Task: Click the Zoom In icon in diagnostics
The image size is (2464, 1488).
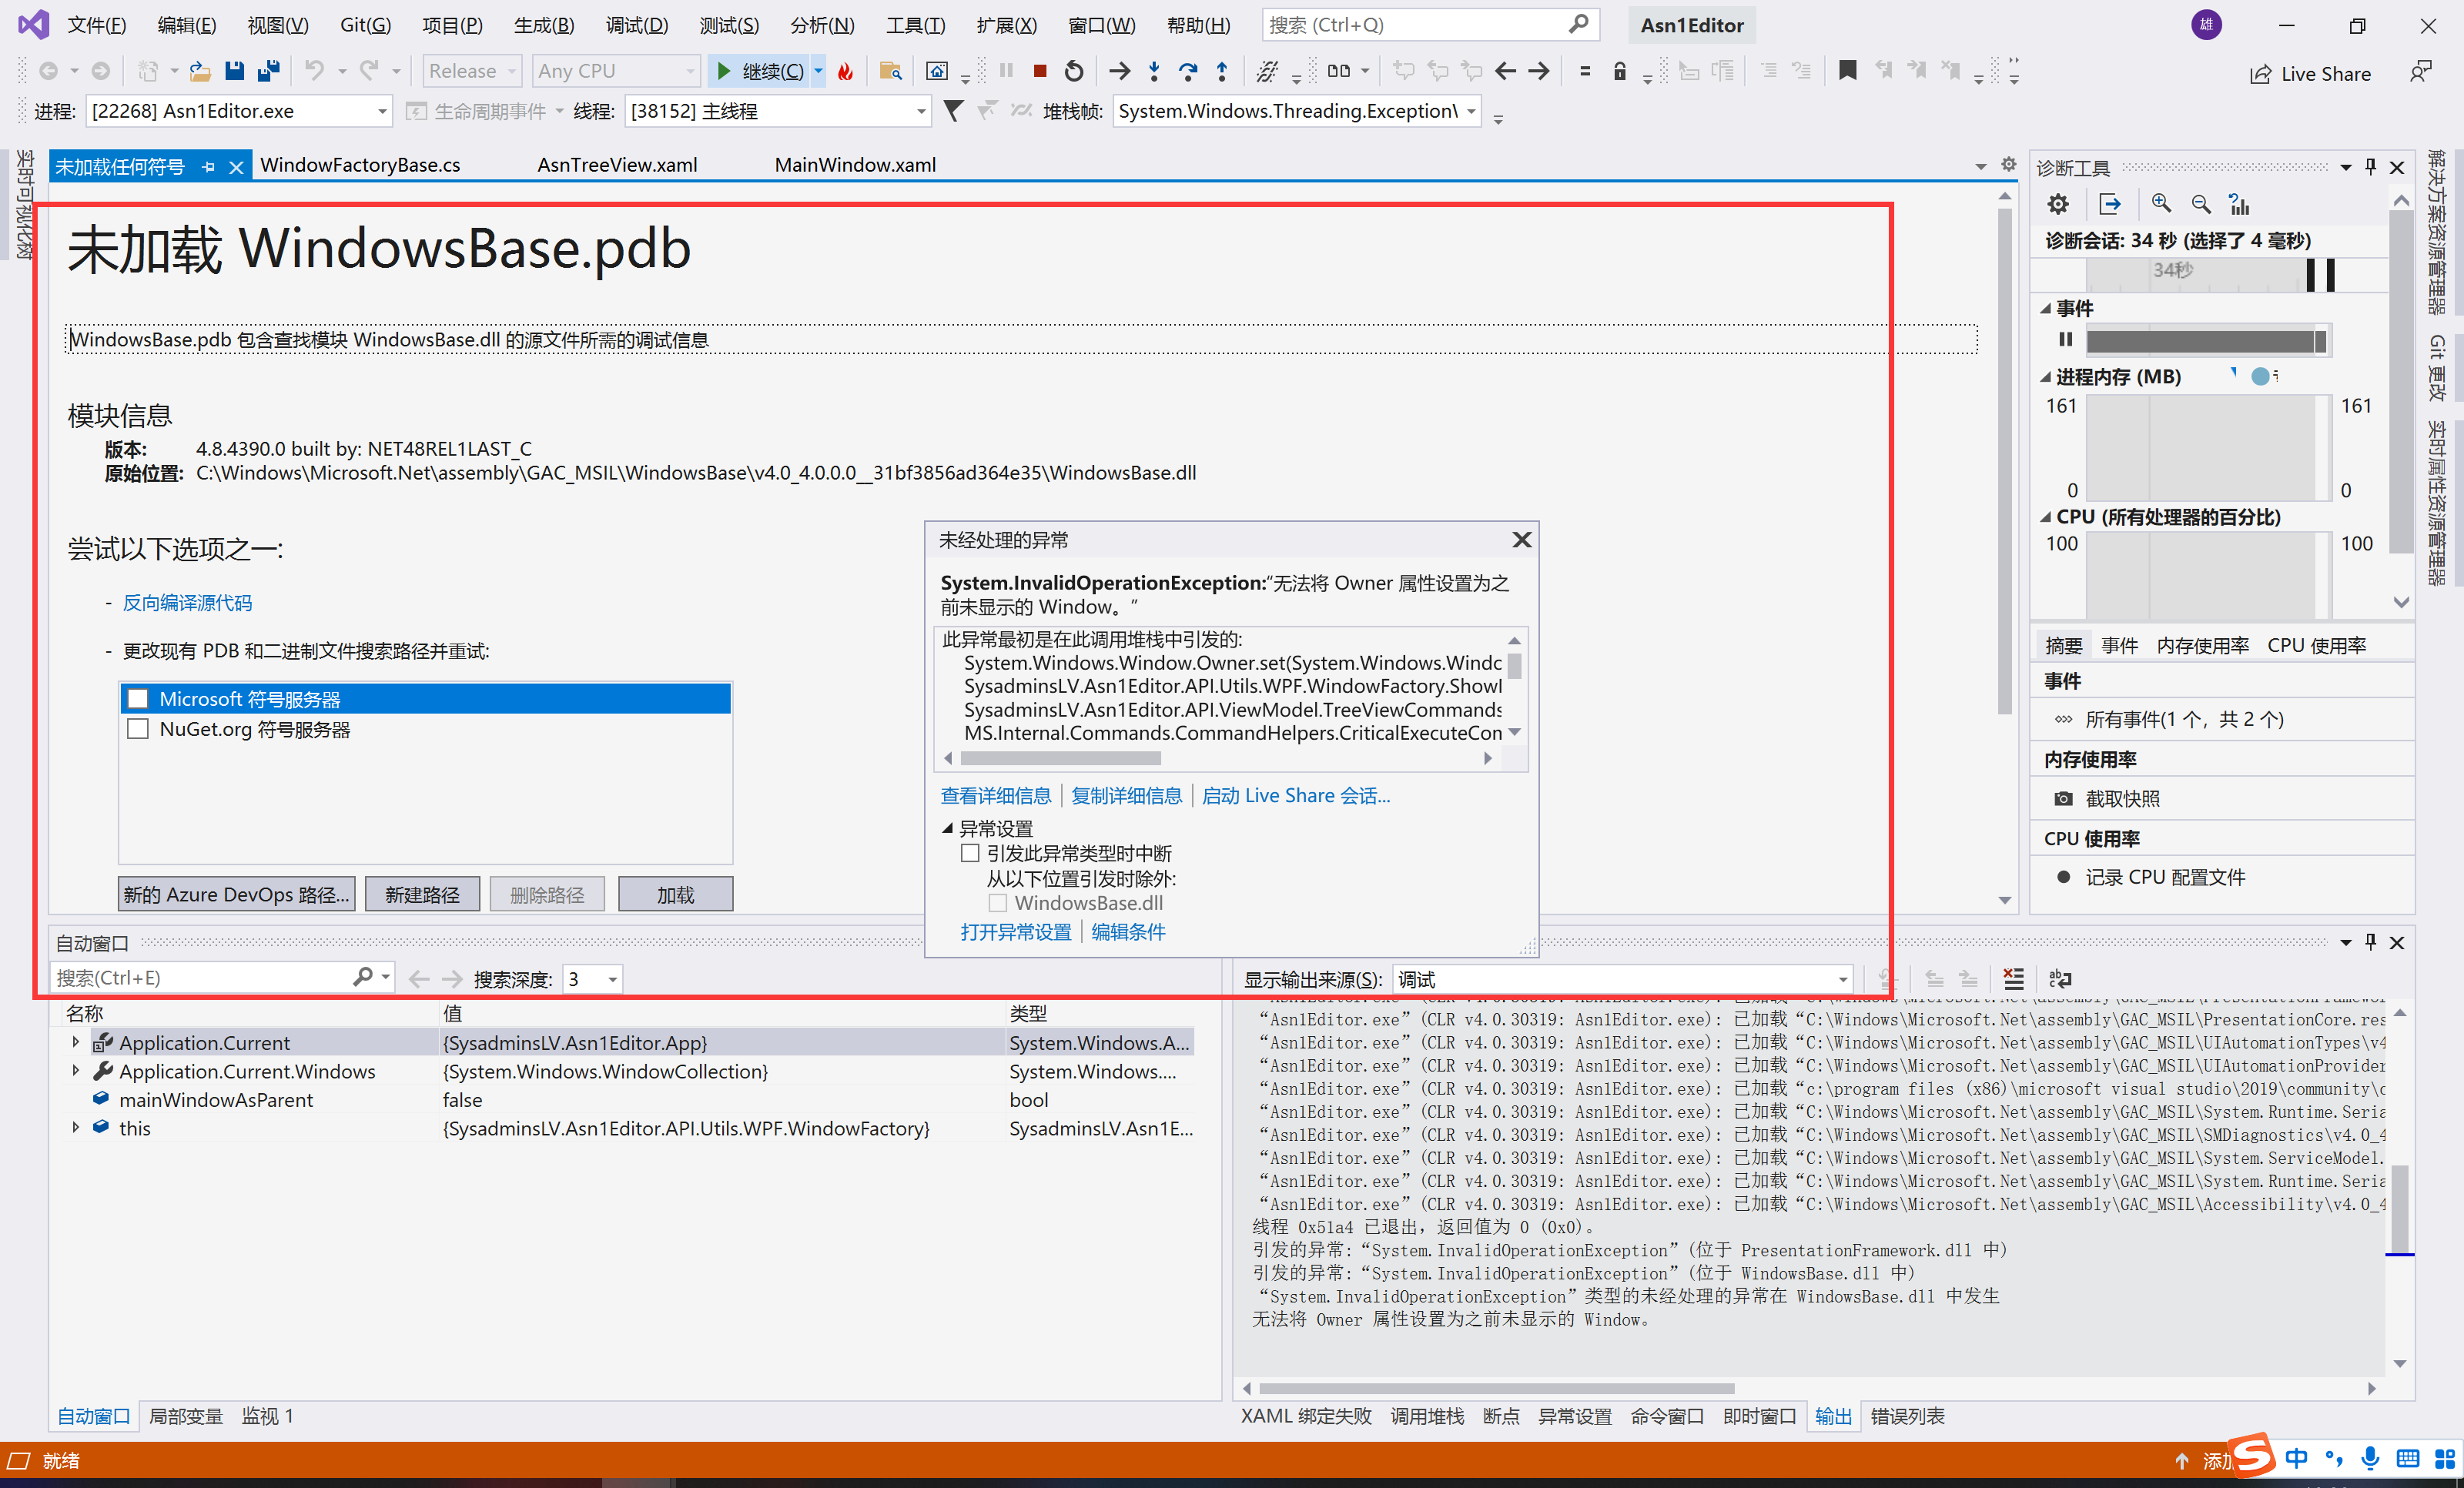Action: [2161, 204]
